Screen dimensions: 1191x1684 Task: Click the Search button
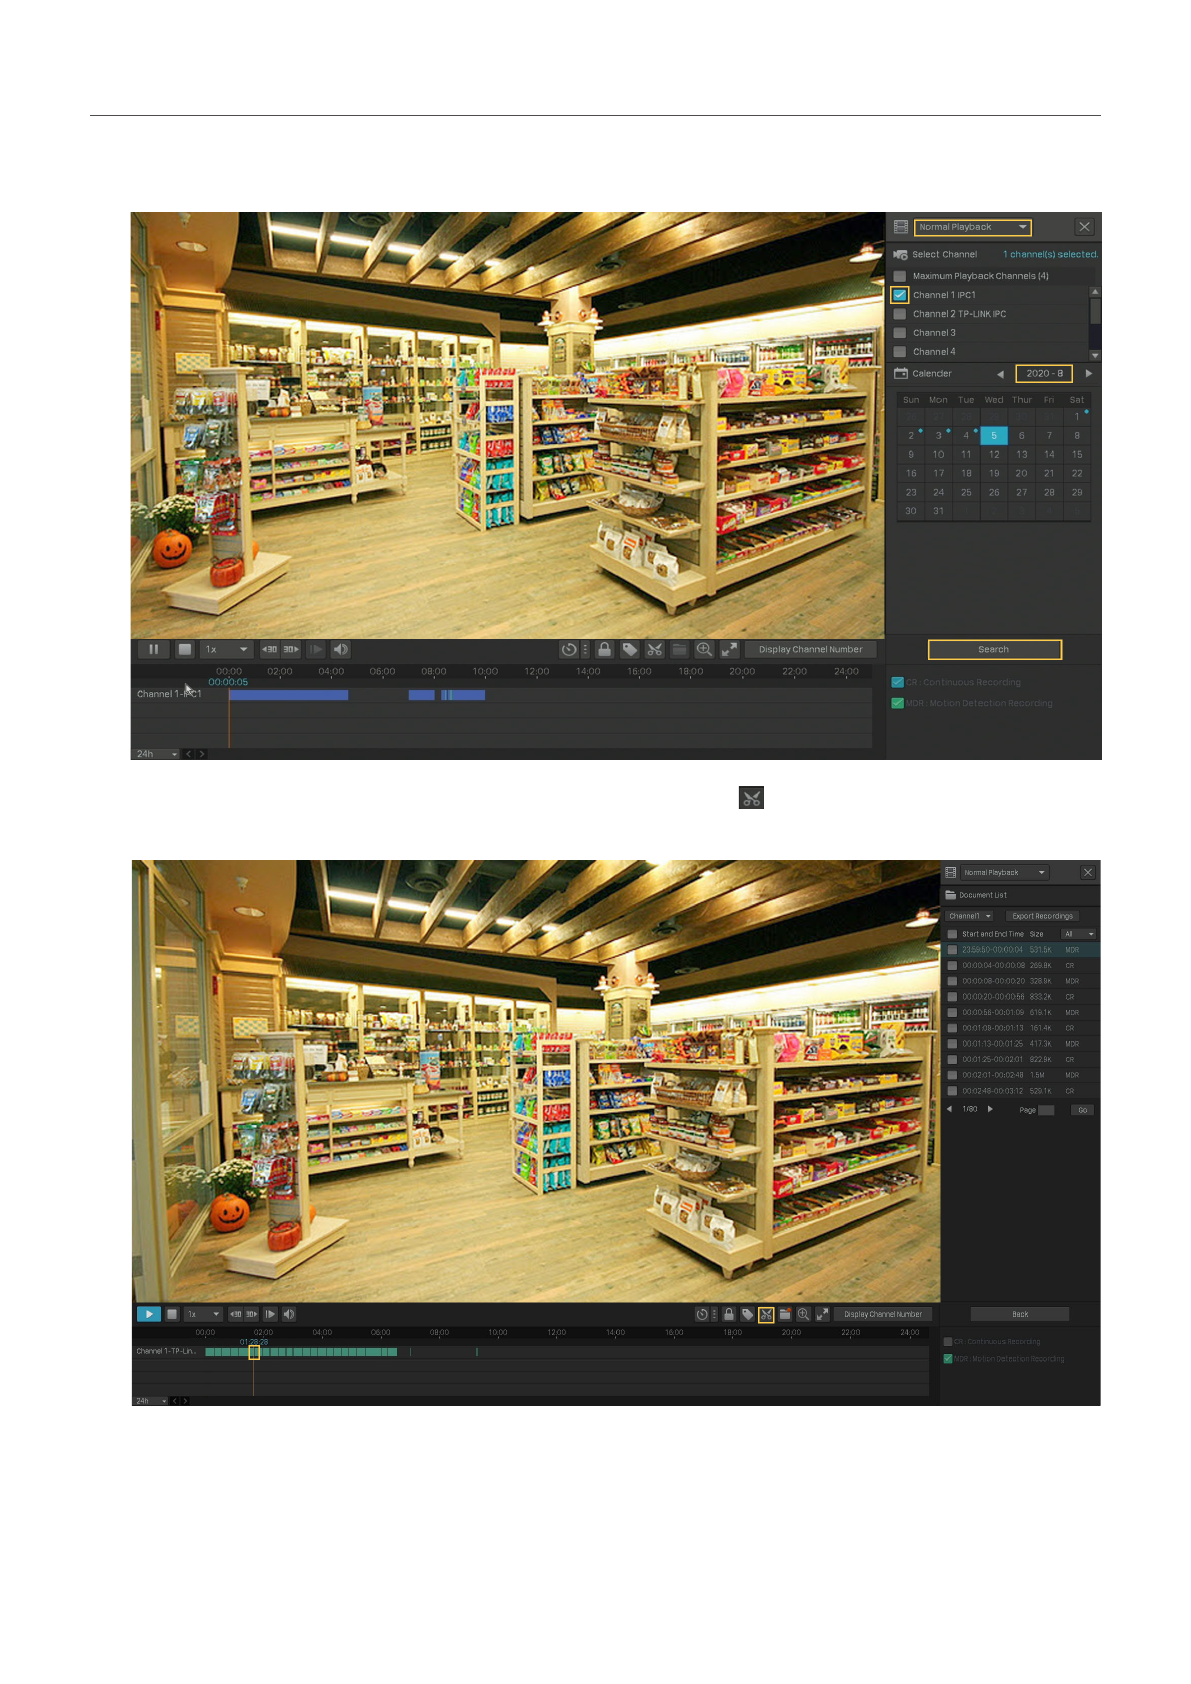point(994,650)
